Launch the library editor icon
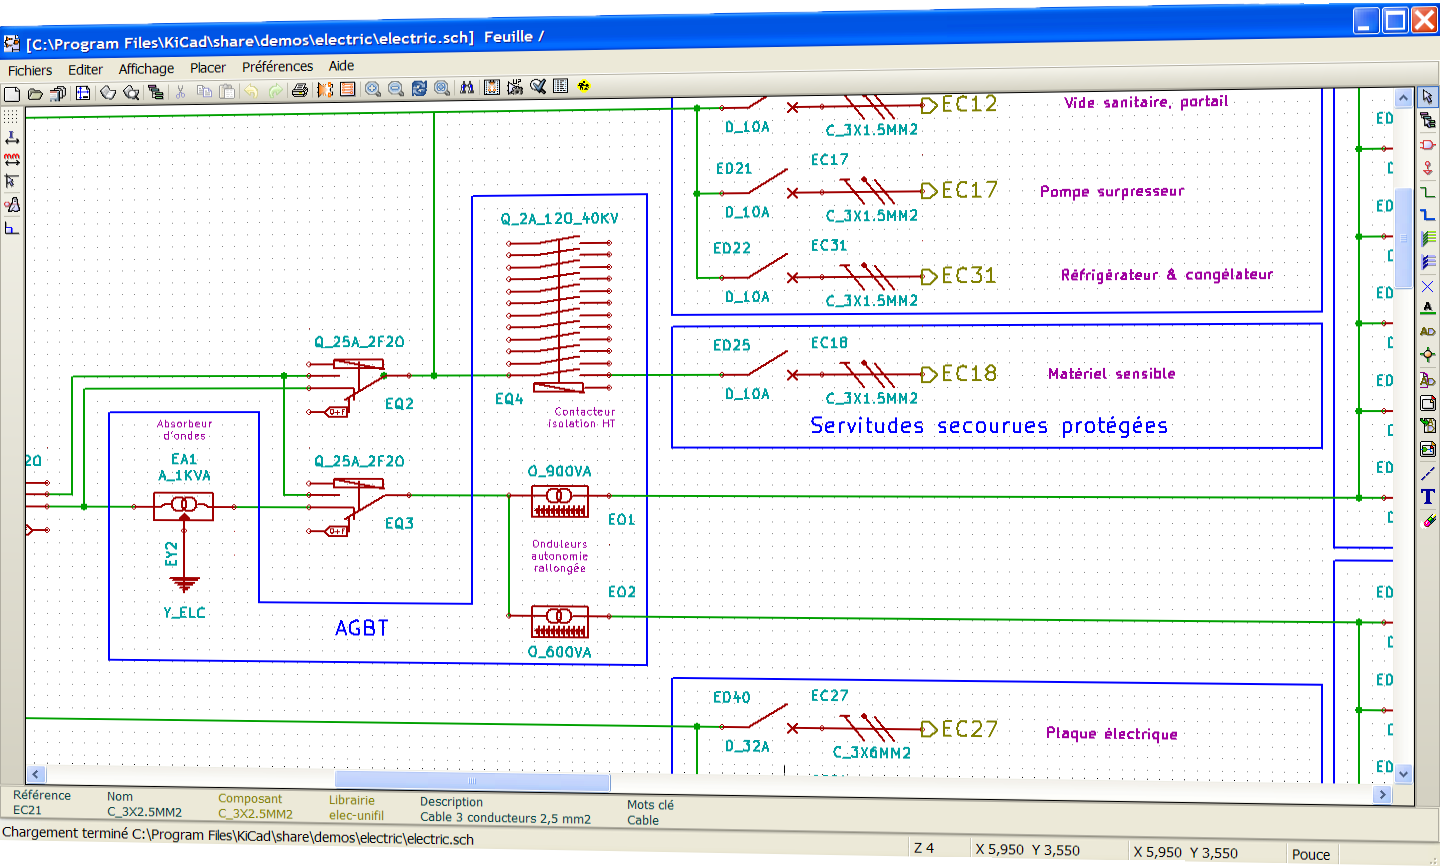1440x866 pixels. (108, 93)
